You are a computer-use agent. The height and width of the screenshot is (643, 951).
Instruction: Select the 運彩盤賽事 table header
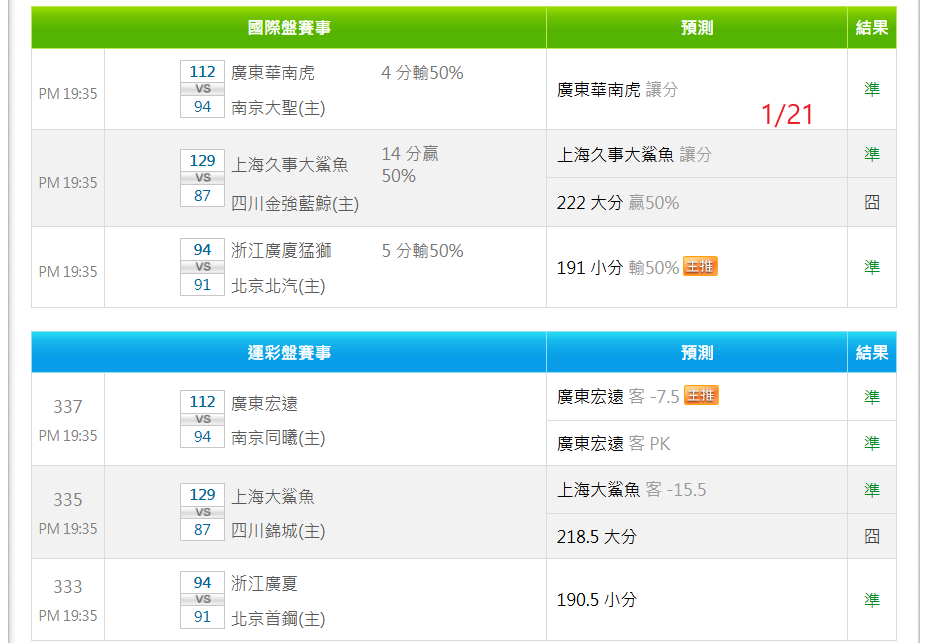click(289, 352)
